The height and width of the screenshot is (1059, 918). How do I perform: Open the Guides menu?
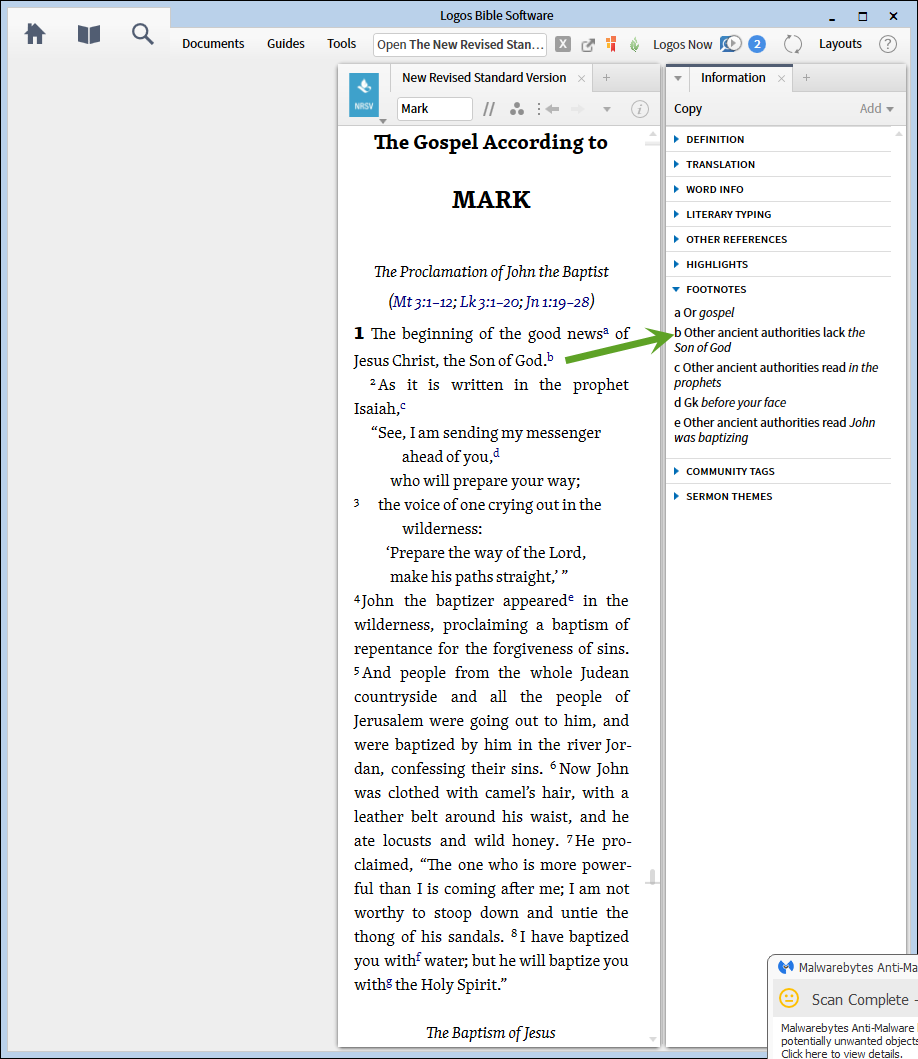pyautogui.click(x=286, y=44)
